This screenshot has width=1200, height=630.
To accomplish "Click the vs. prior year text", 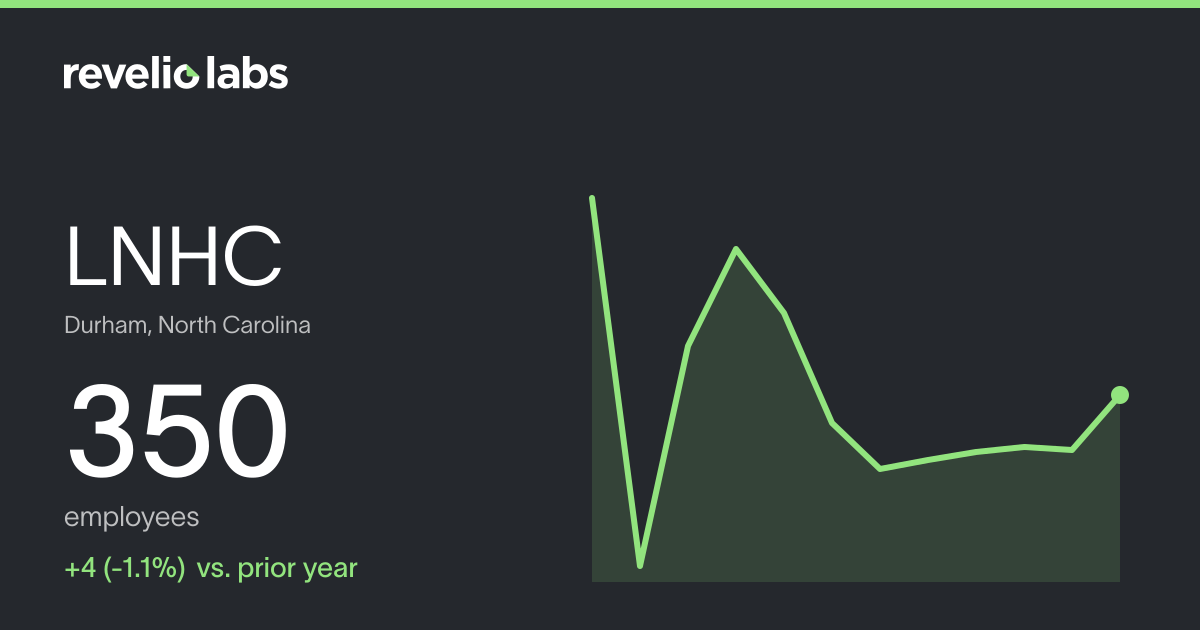I will pos(277,569).
